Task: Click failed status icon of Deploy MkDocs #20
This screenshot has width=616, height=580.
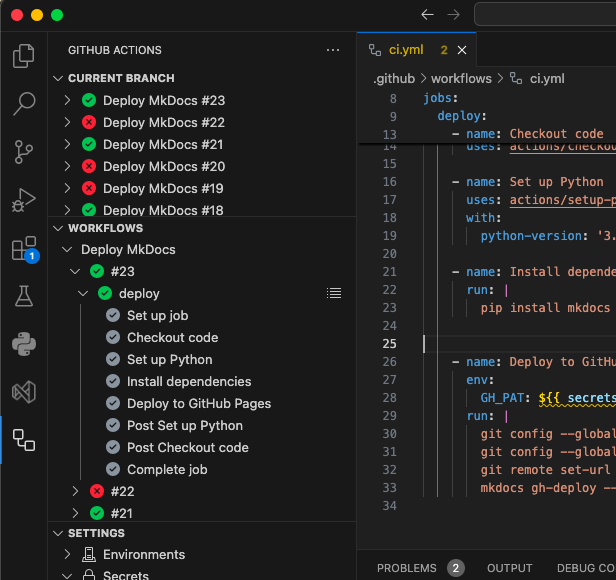Action: point(89,167)
